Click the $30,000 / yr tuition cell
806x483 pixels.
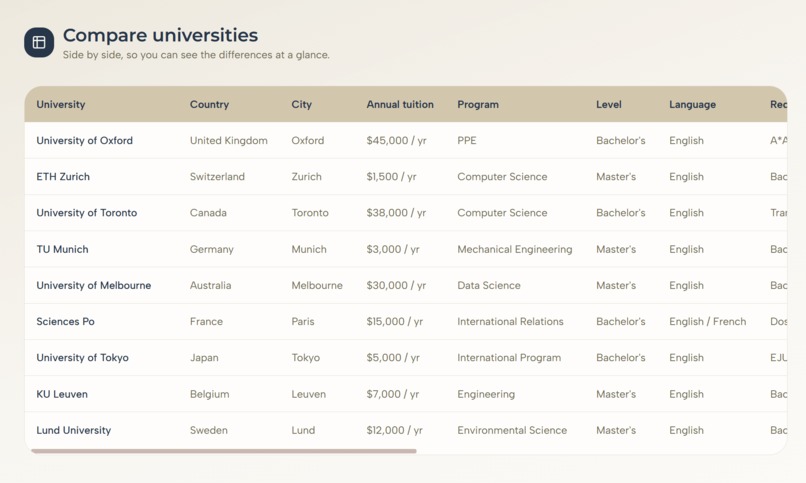tap(396, 285)
